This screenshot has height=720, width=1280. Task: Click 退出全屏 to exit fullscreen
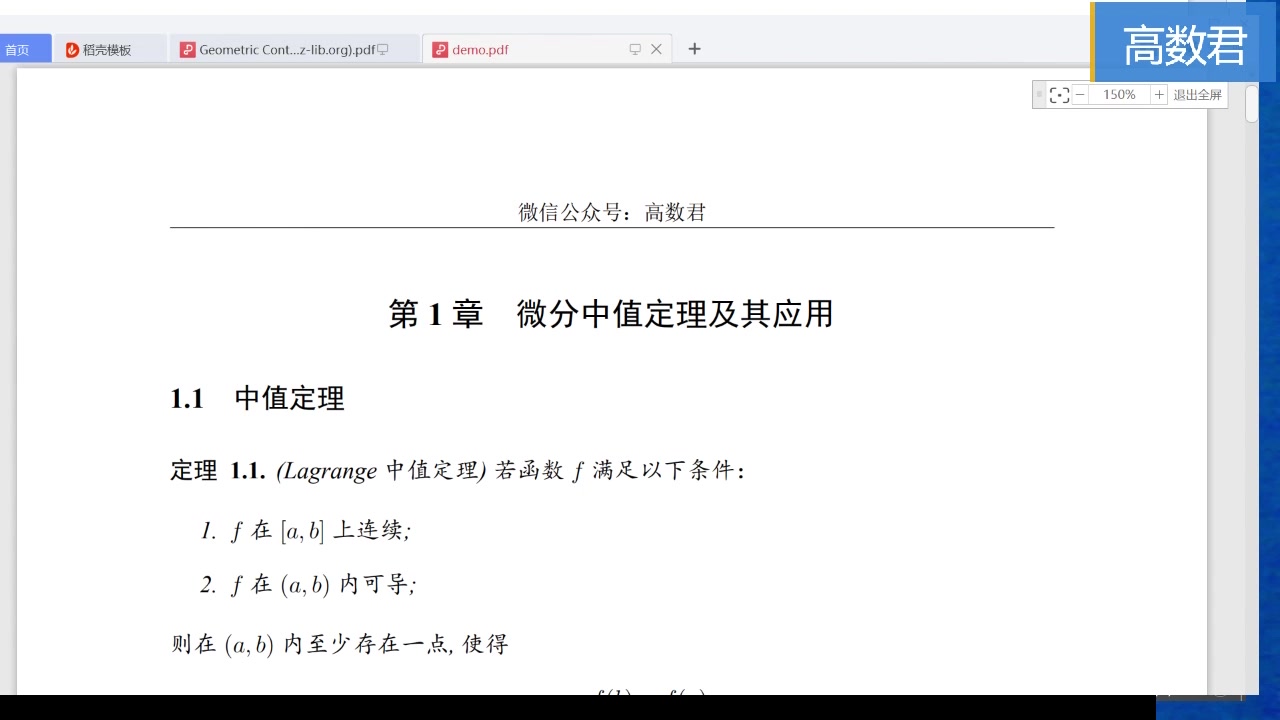[1197, 95]
